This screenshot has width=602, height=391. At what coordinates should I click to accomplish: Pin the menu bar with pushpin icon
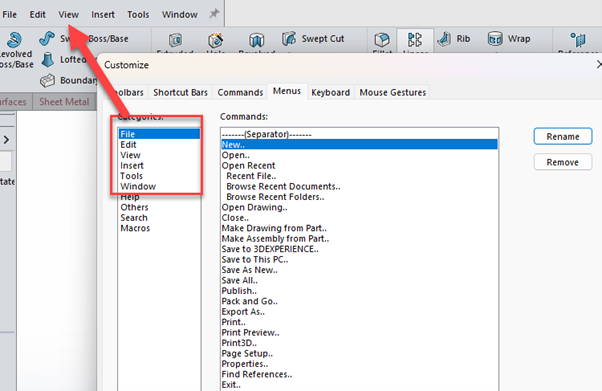[x=214, y=14]
